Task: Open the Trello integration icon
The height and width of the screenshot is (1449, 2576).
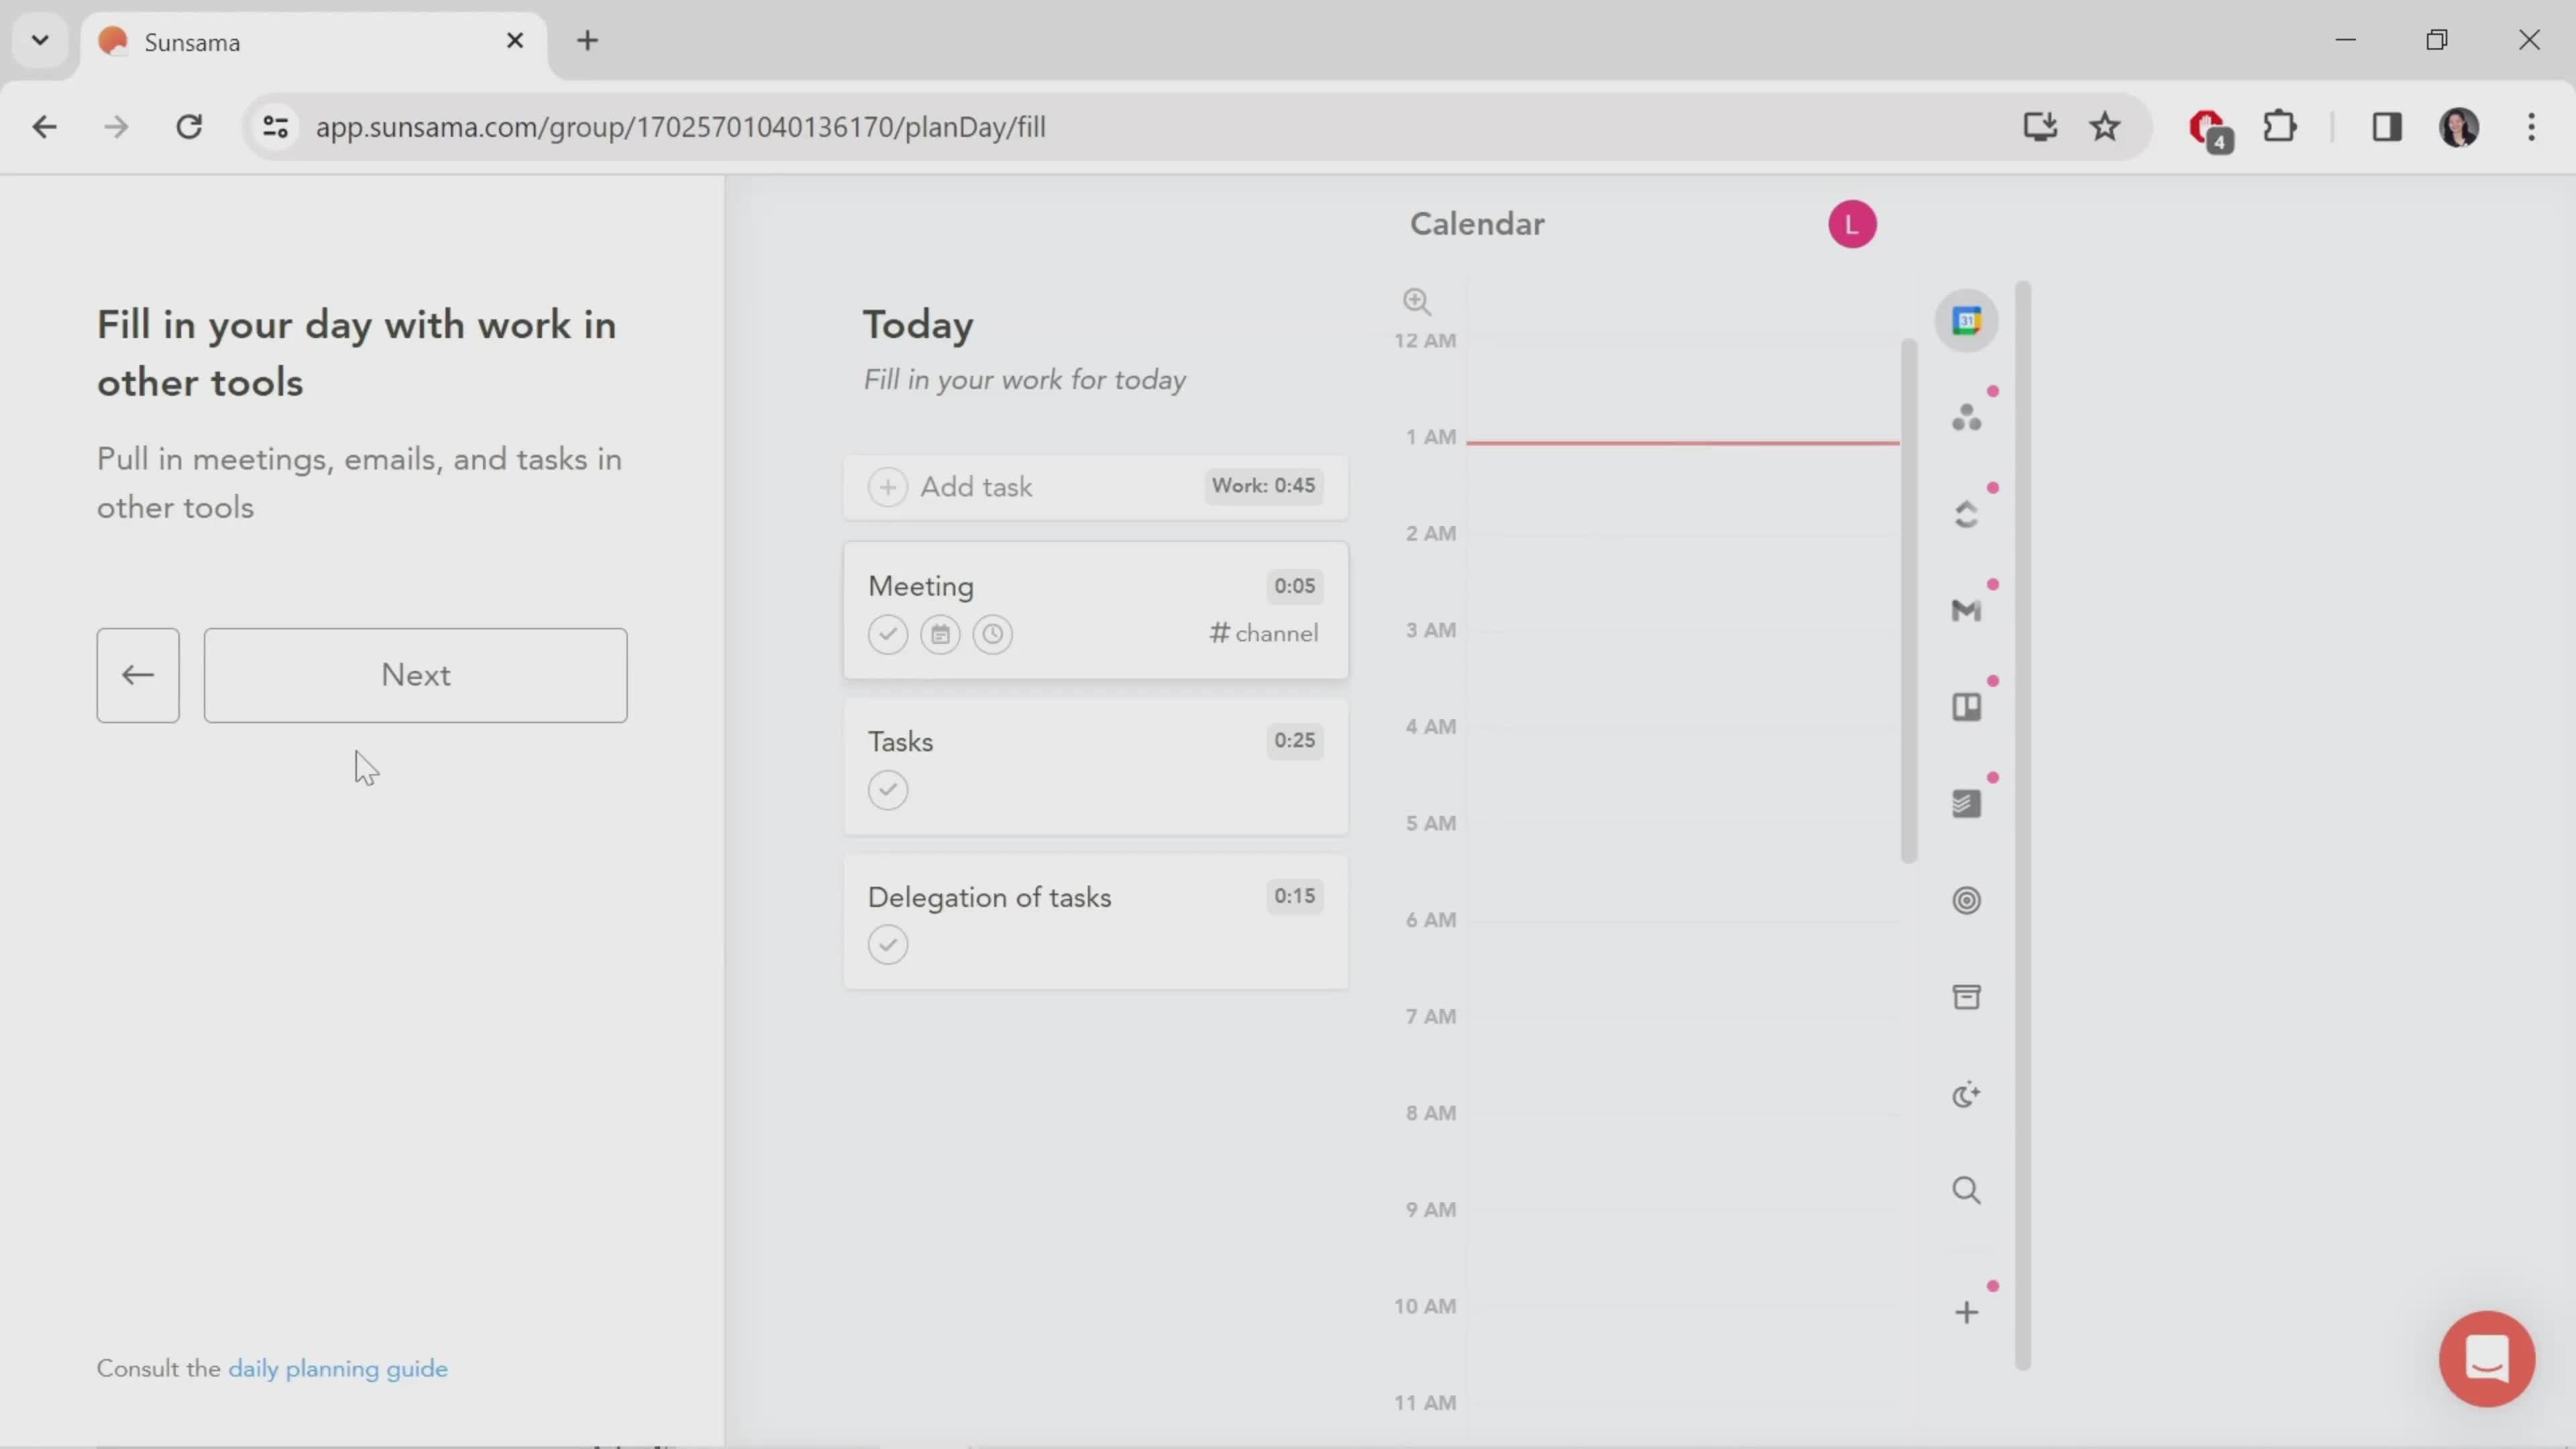Action: [1966, 707]
